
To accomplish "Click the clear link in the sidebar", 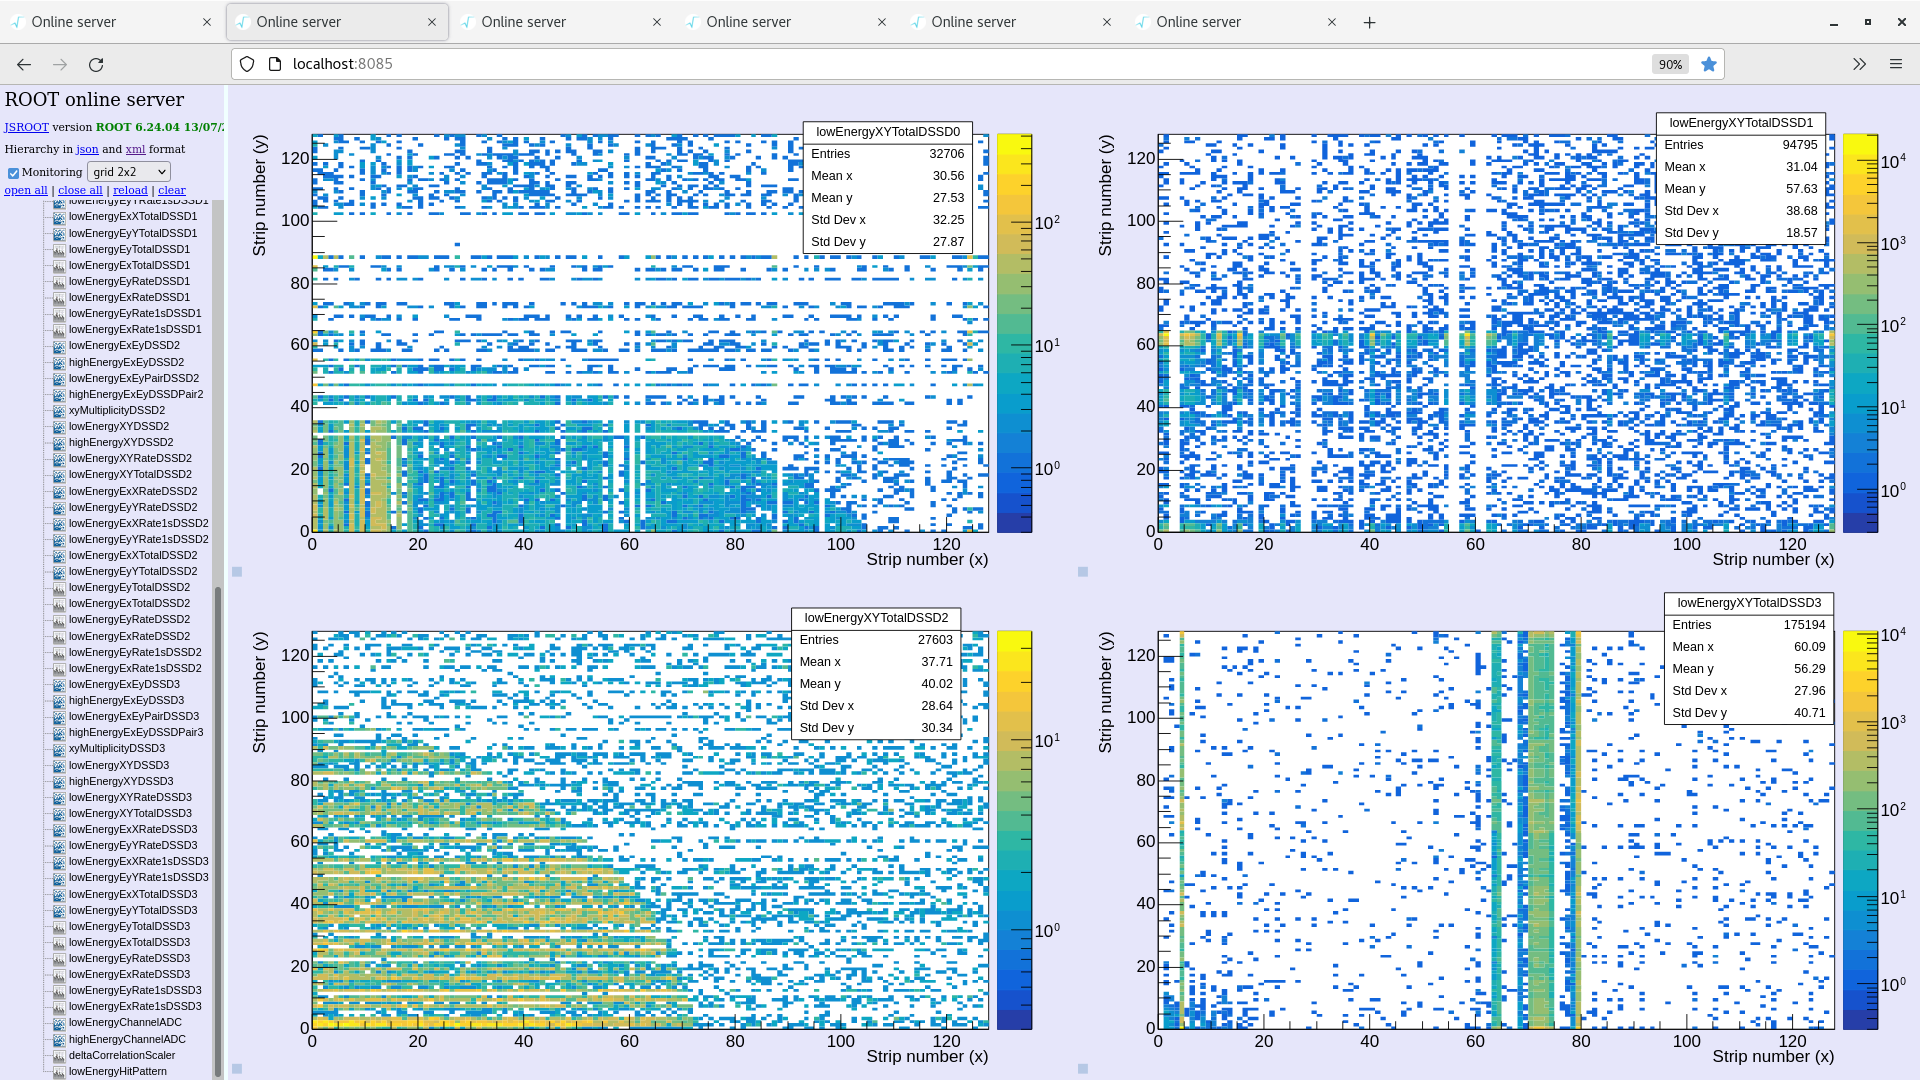I will pos(171,190).
